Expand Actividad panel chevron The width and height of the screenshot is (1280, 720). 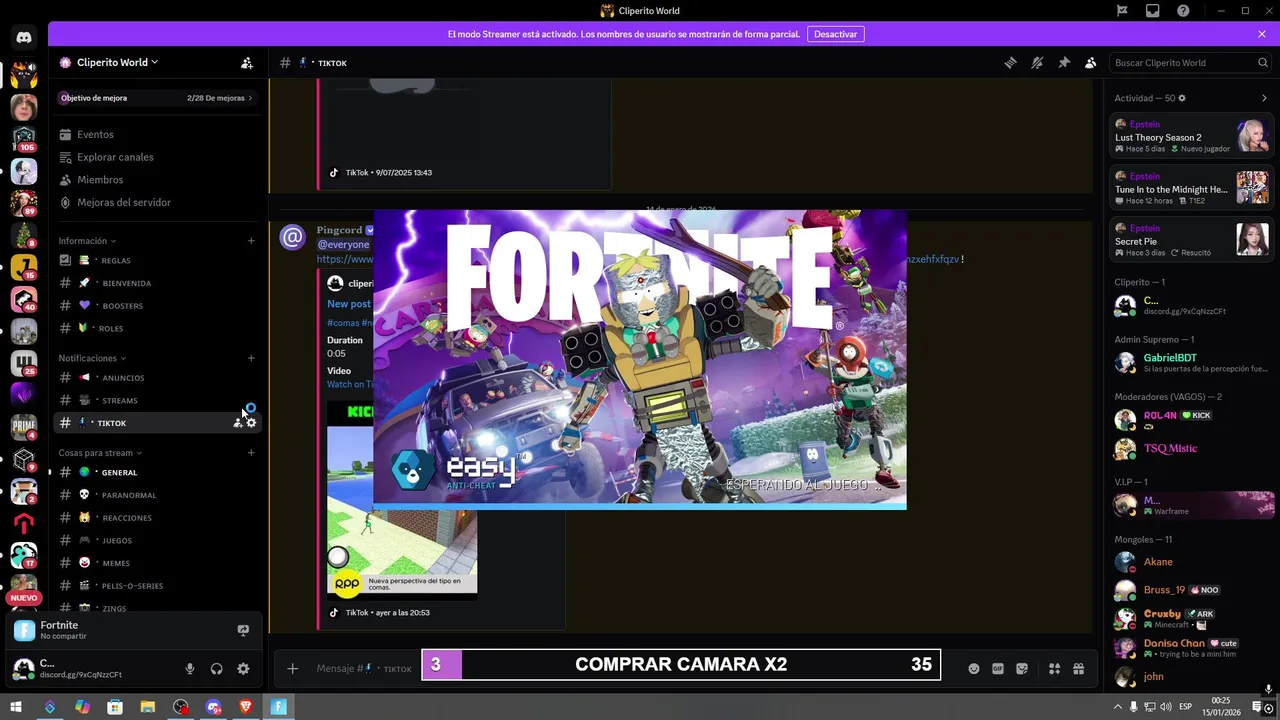[x=1264, y=98]
